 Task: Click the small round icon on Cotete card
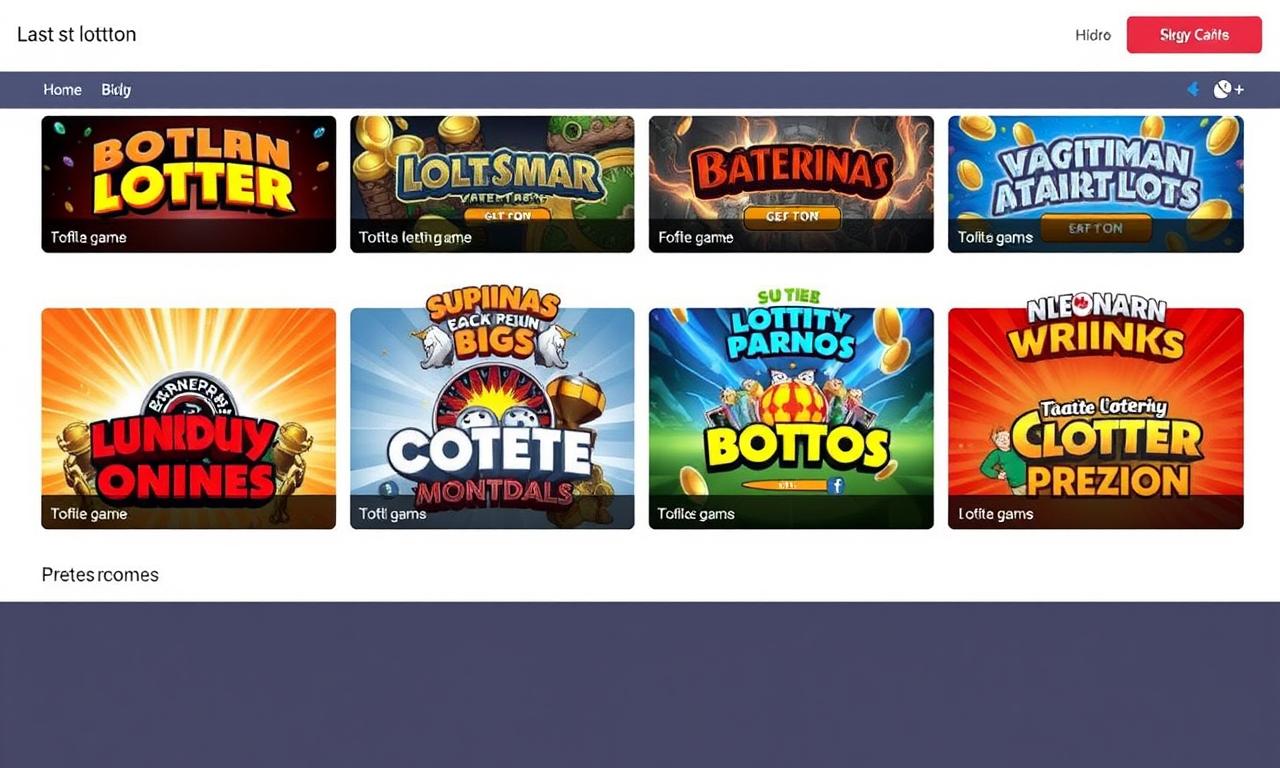390,490
